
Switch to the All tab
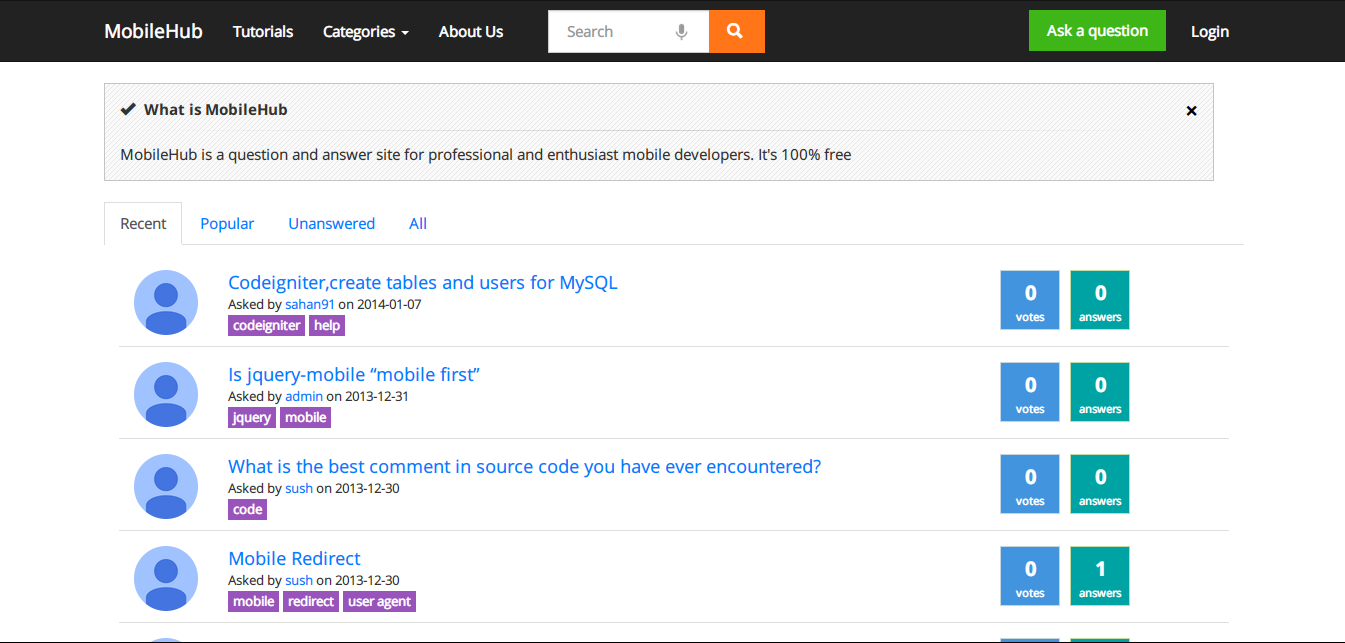[418, 224]
